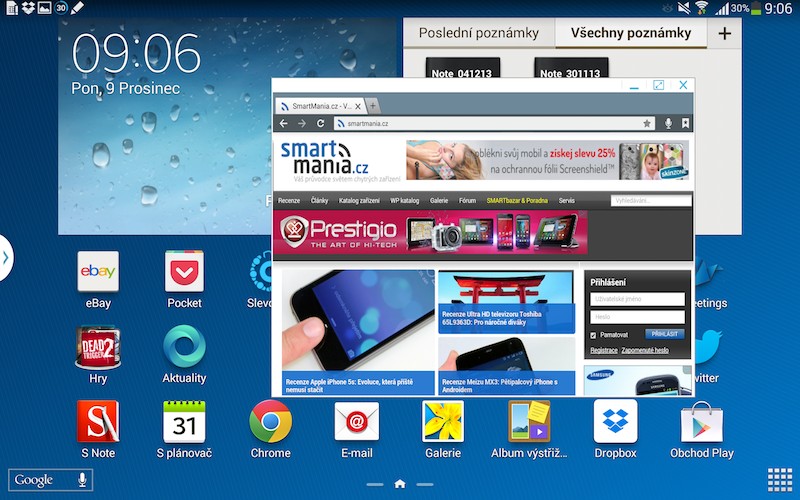Image resolution: width=800 pixels, height=500 pixels.
Task: Go back in the browser
Action: pos(284,123)
